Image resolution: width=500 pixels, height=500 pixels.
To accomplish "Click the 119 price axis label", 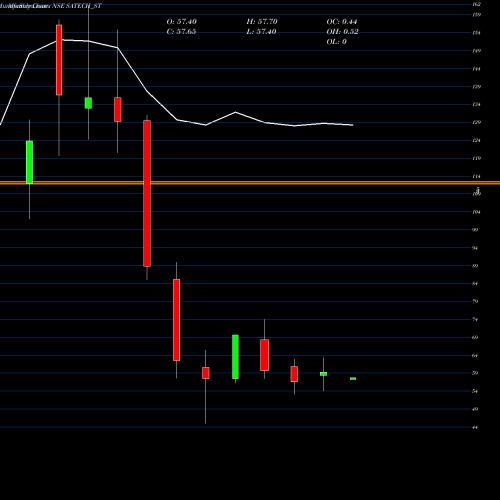I will (x=476, y=158).
